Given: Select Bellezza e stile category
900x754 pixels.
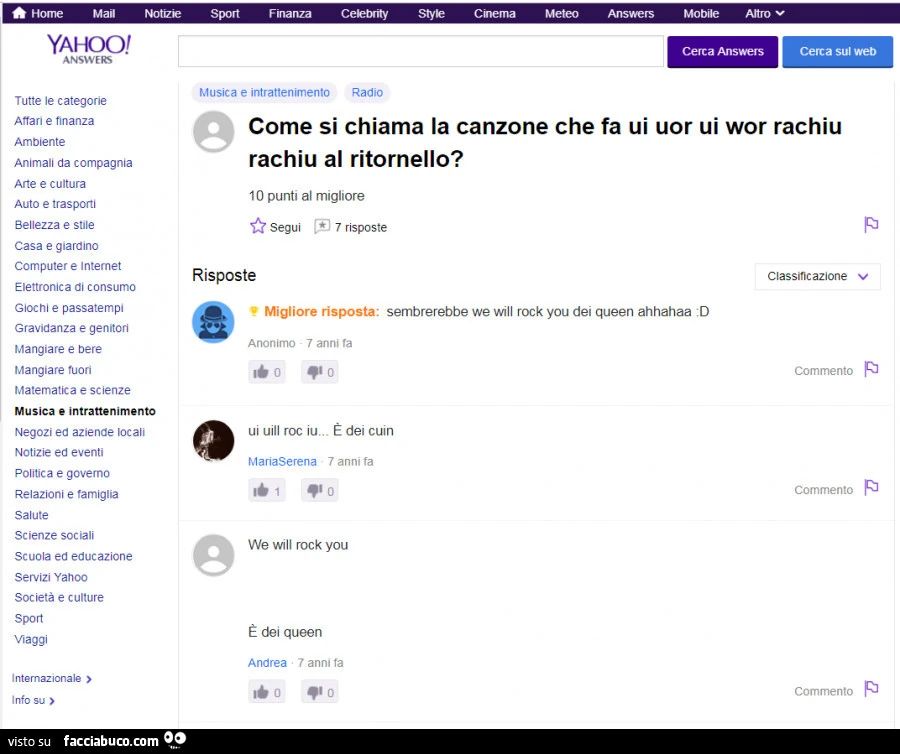Looking at the screenshot, I should click(55, 225).
